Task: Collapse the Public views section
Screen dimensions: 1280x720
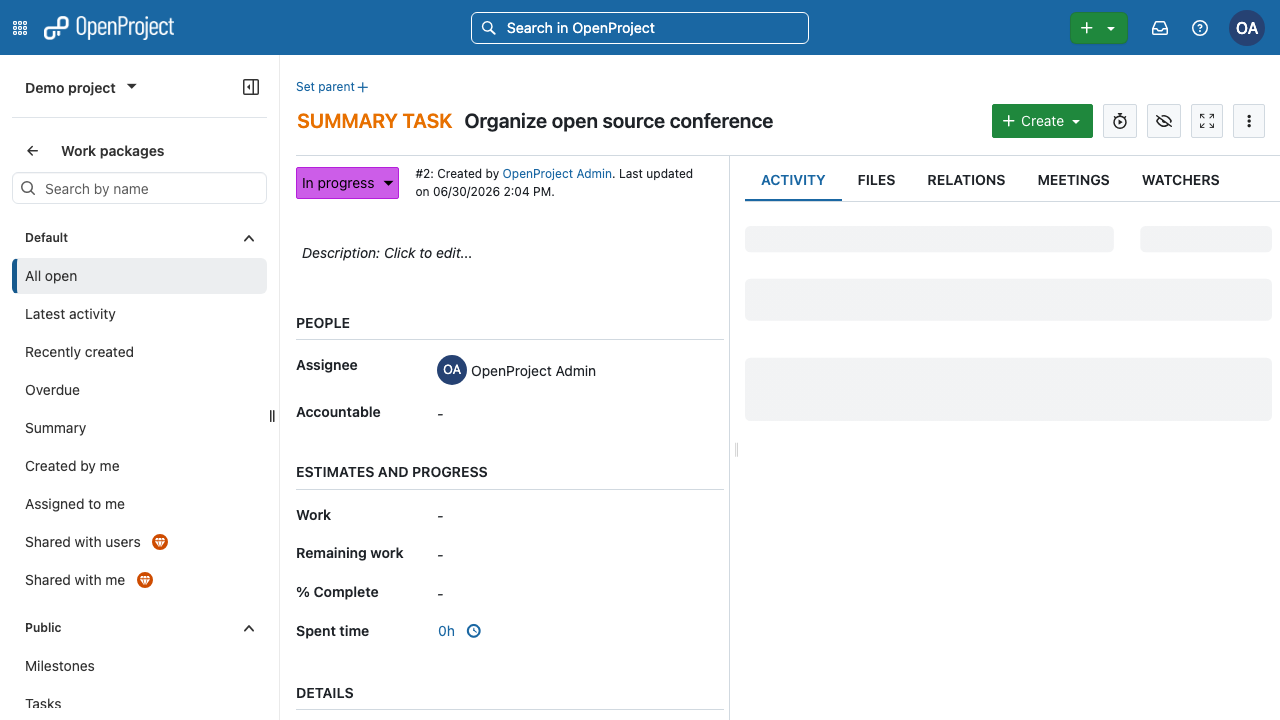Action: [x=249, y=628]
